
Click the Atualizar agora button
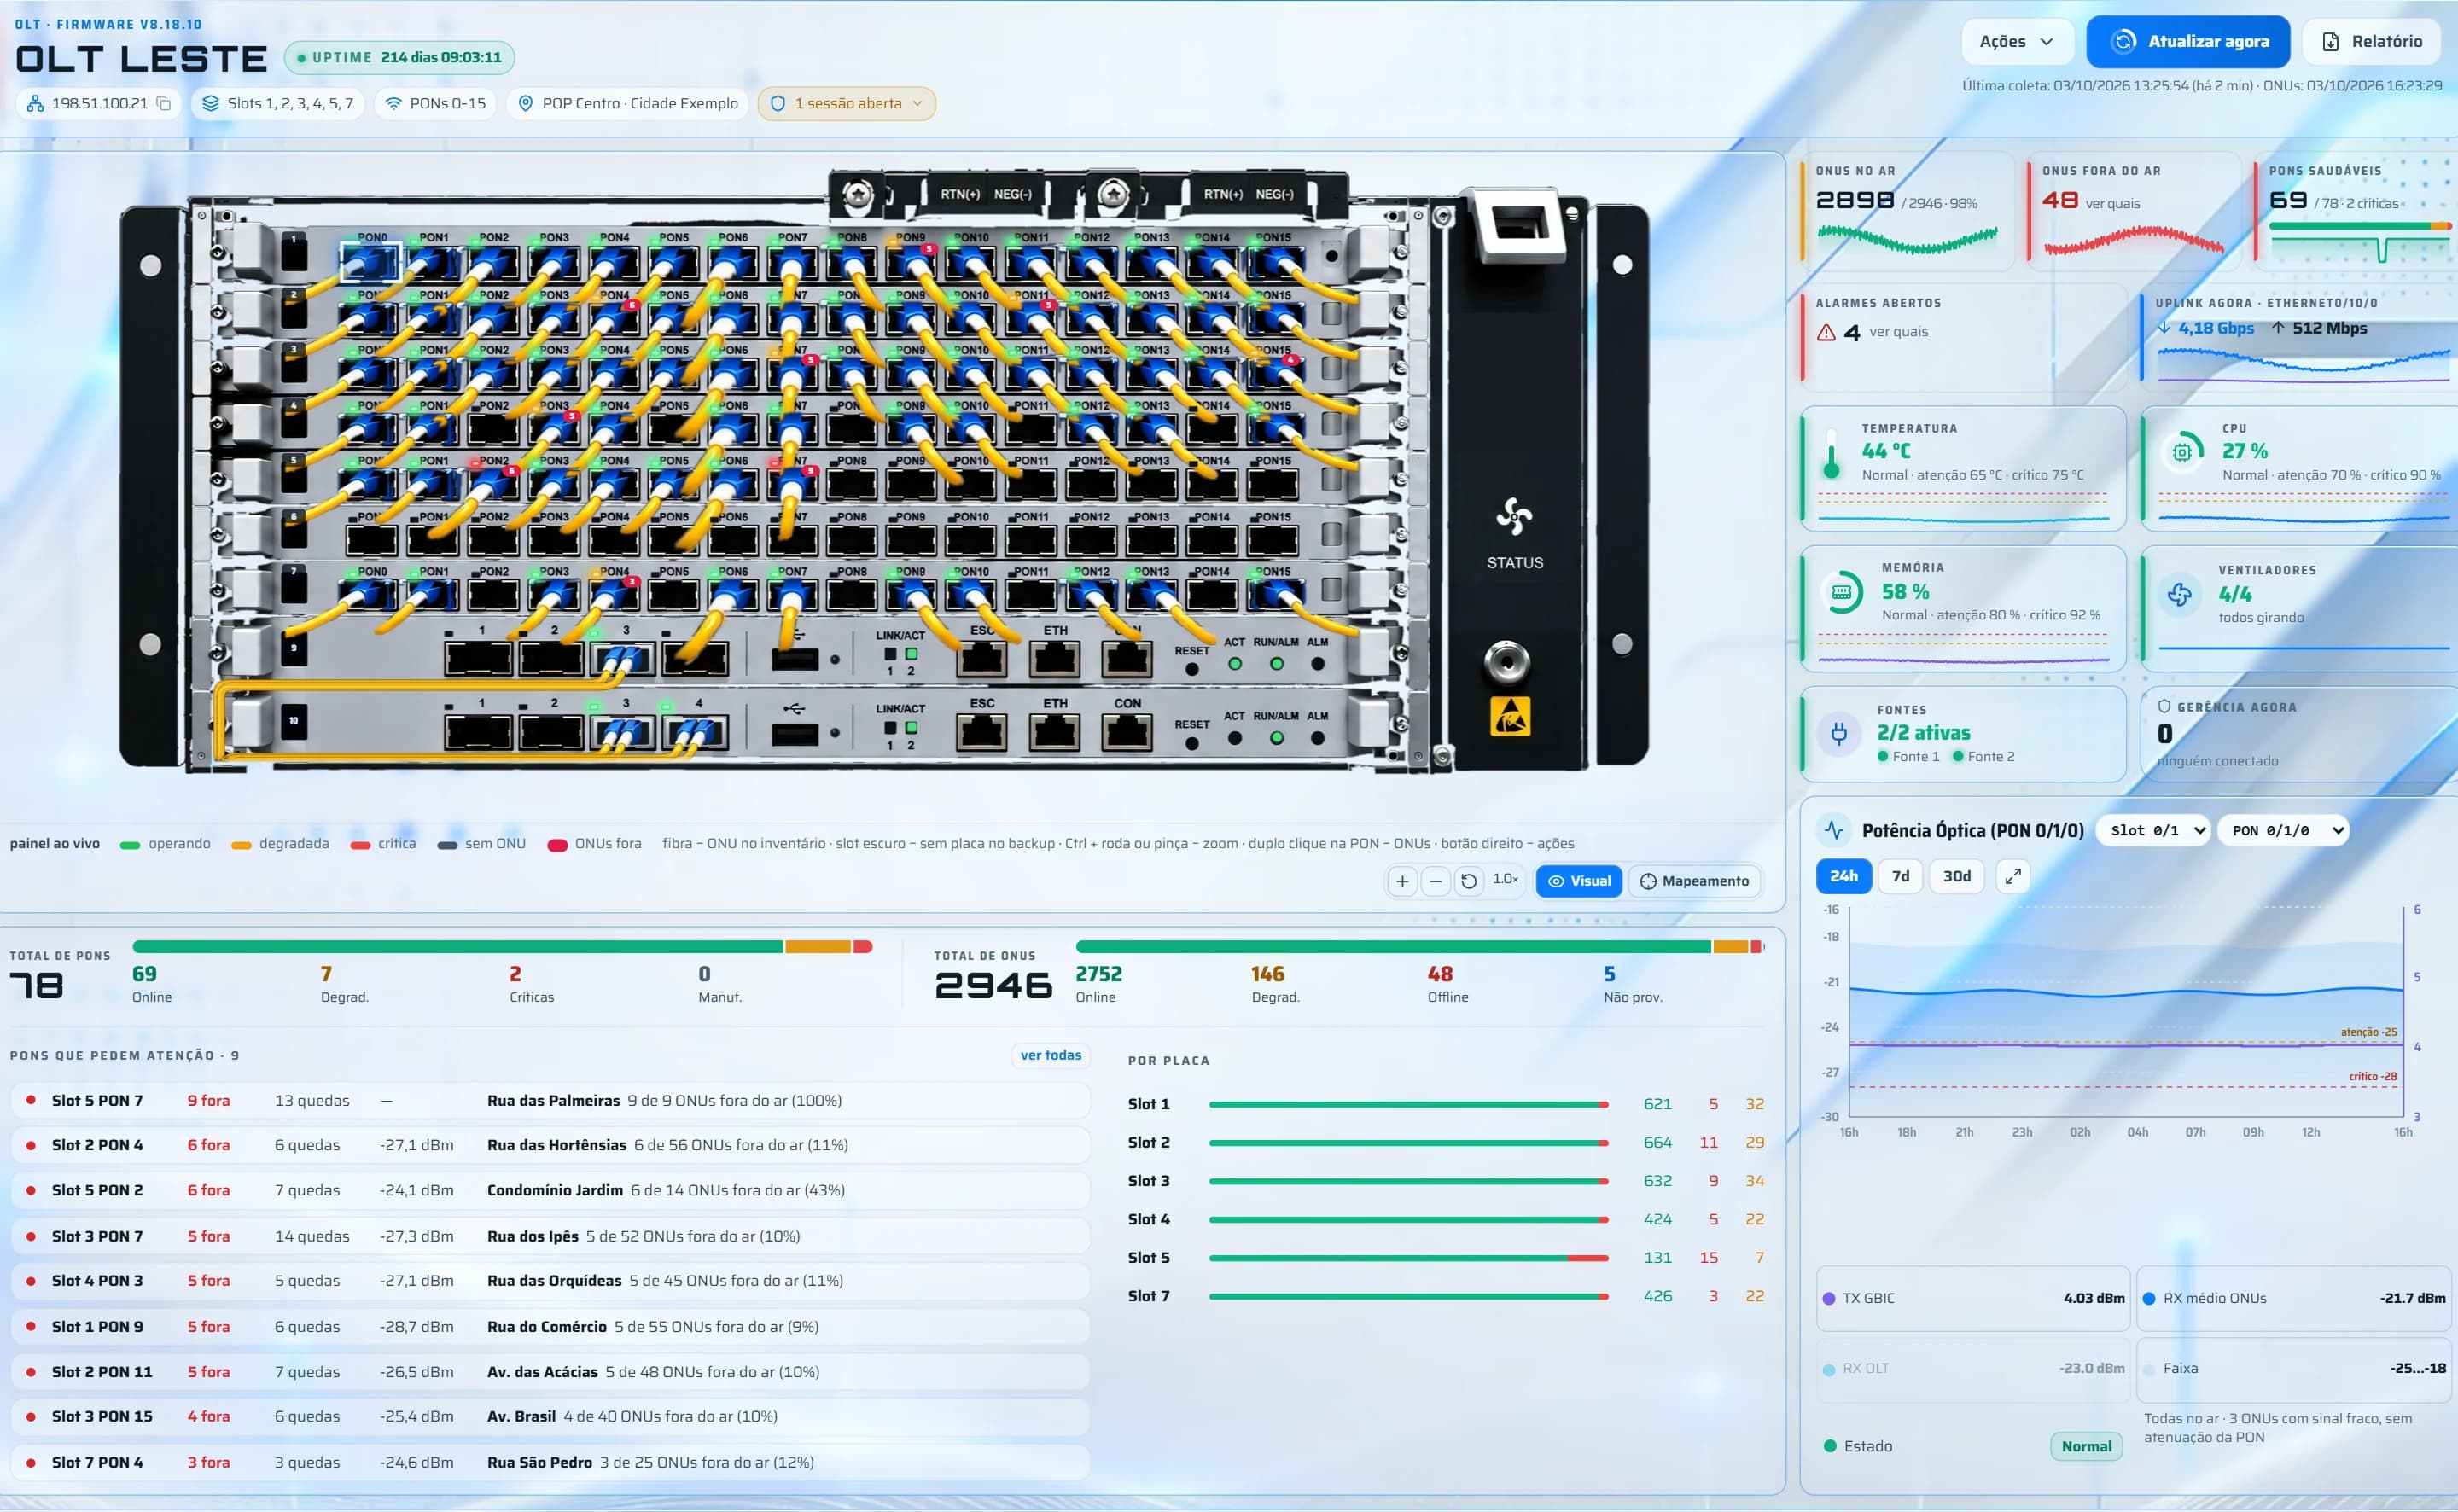[x=2188, y=41]
